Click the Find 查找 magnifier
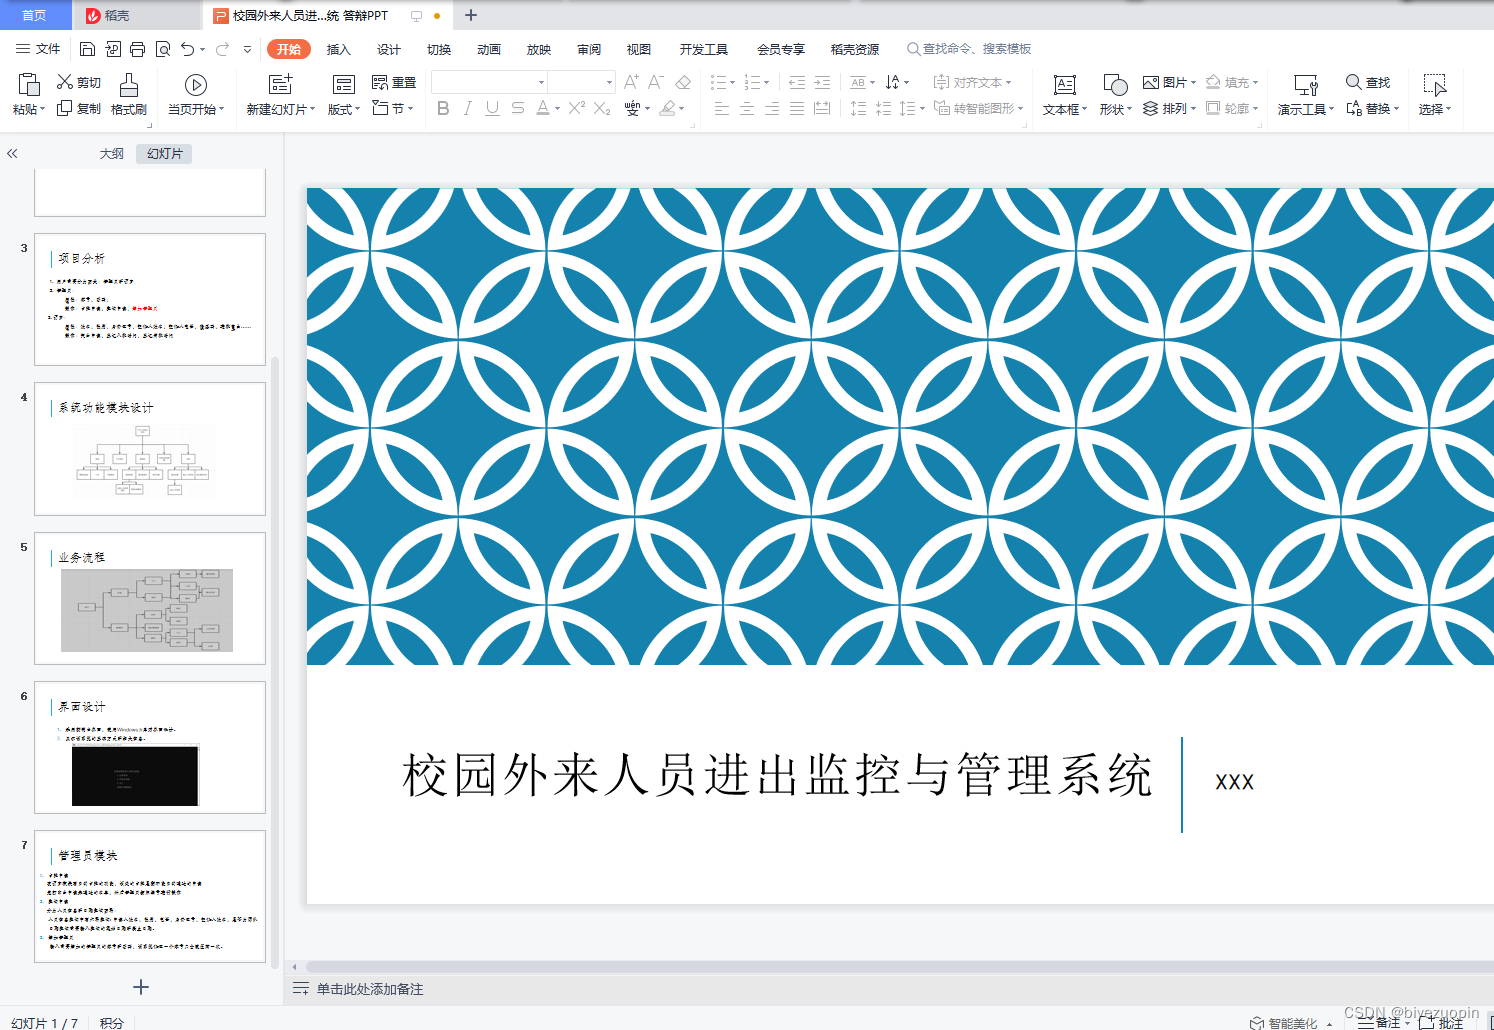The height and width of the screenshot is (1030, 1494). [x=1367, y=82]
